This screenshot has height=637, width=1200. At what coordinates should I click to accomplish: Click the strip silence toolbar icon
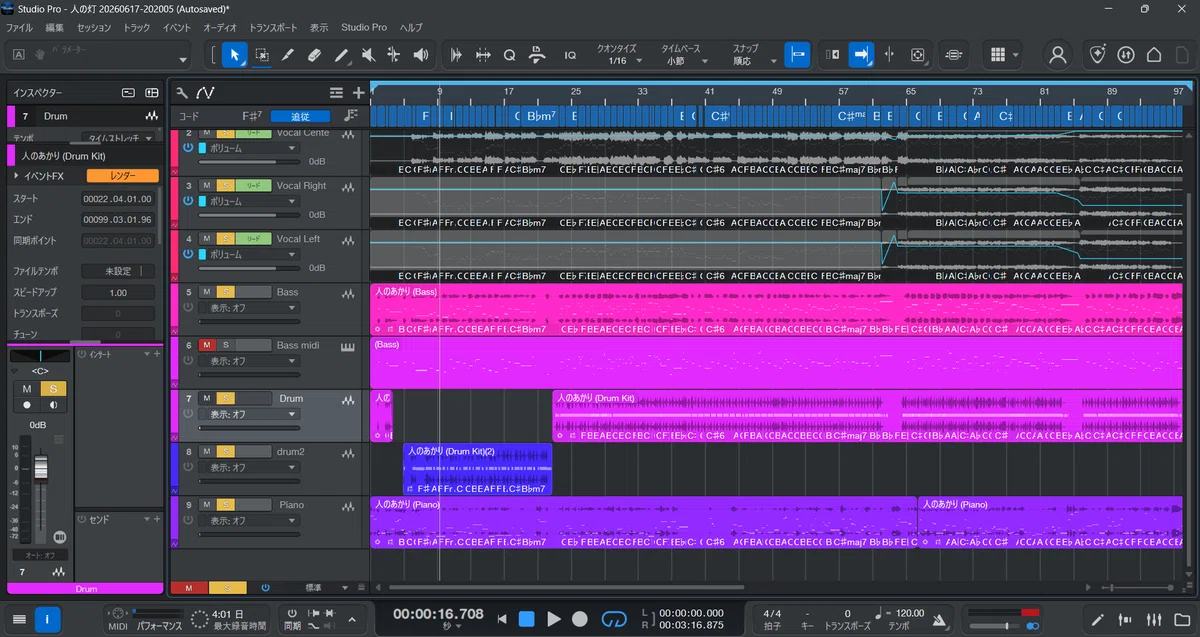(483, 55)
